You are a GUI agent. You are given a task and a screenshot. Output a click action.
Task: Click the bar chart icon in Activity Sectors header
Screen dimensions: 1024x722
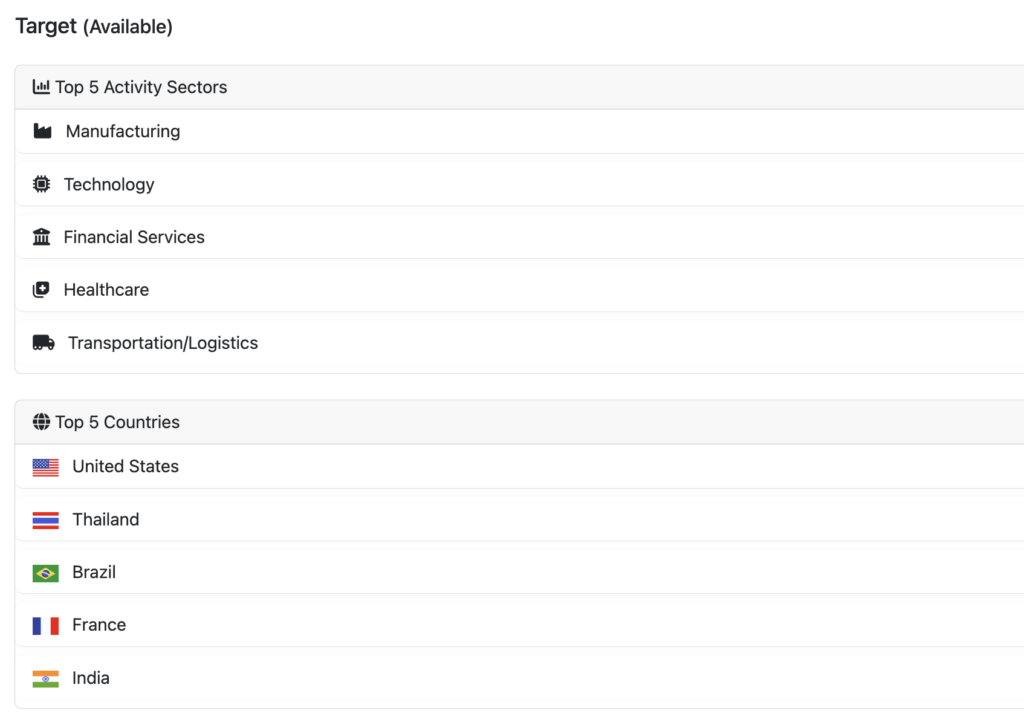41,87
